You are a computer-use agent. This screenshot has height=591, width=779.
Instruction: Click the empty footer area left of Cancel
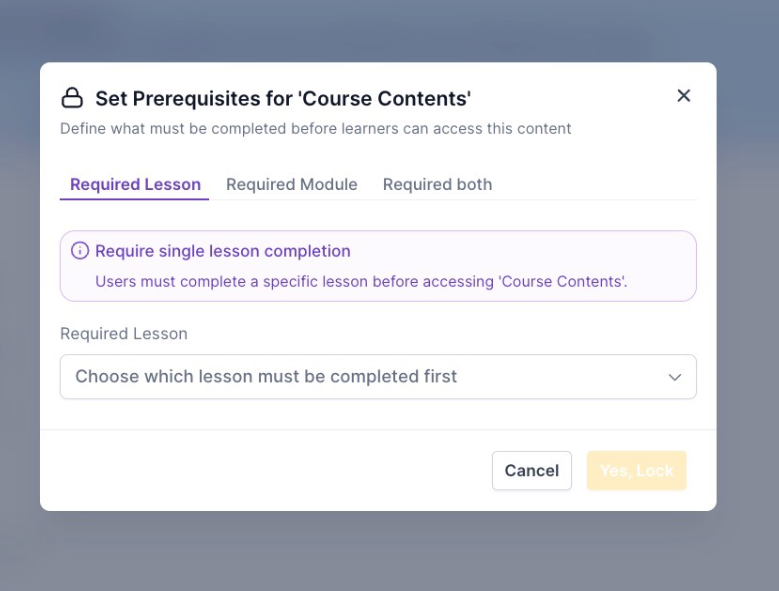coord(260,471)
